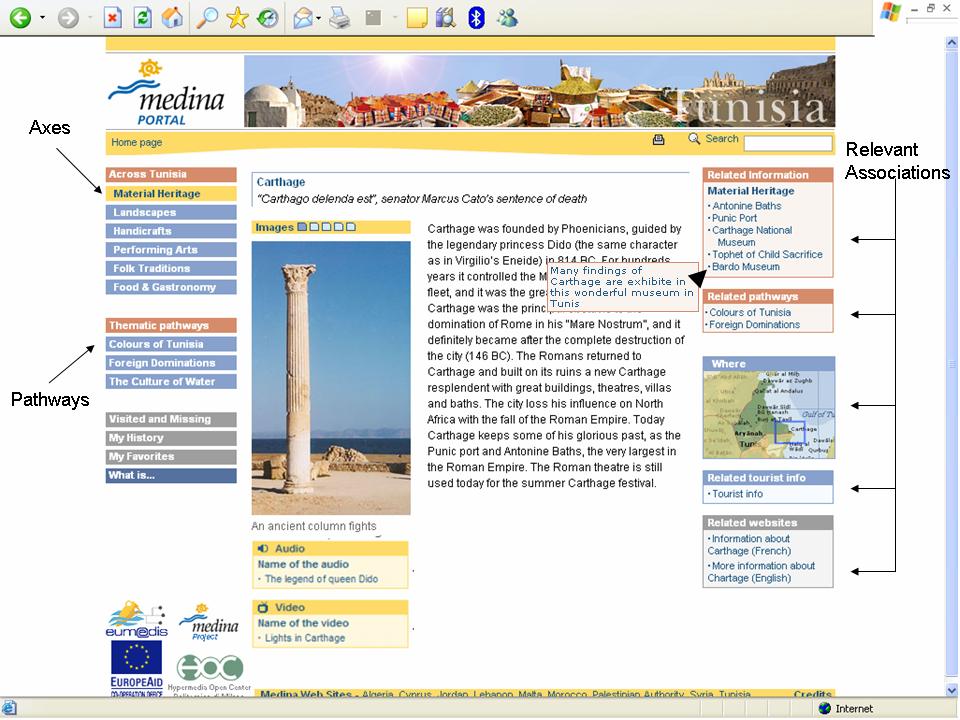Open Bardo Museum related link

(x=746, y=267)
